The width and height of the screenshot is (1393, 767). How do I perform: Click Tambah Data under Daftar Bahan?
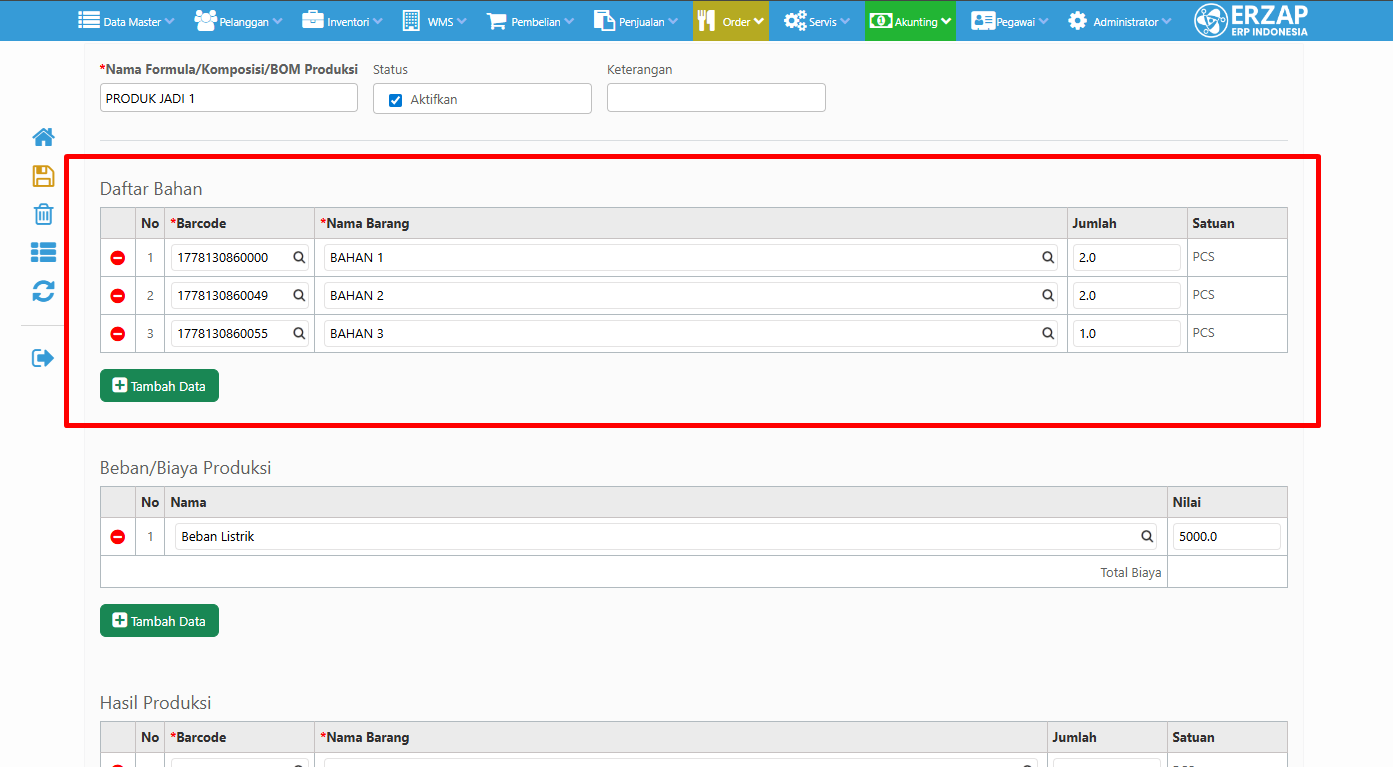[159, 386]
